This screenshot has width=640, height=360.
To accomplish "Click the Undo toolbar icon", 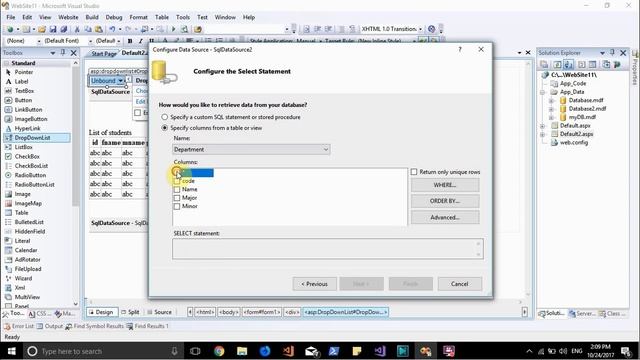I will tap(112, 29).
